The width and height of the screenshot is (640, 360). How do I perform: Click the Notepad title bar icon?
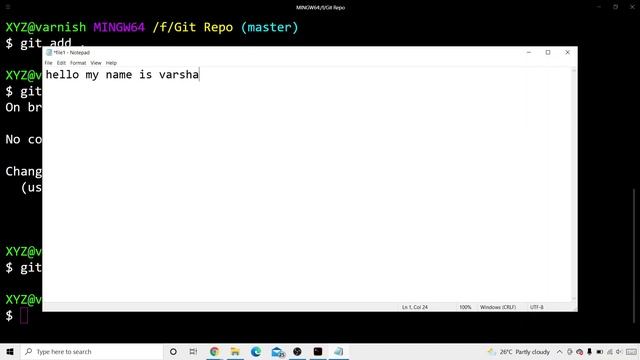point(49,52)
